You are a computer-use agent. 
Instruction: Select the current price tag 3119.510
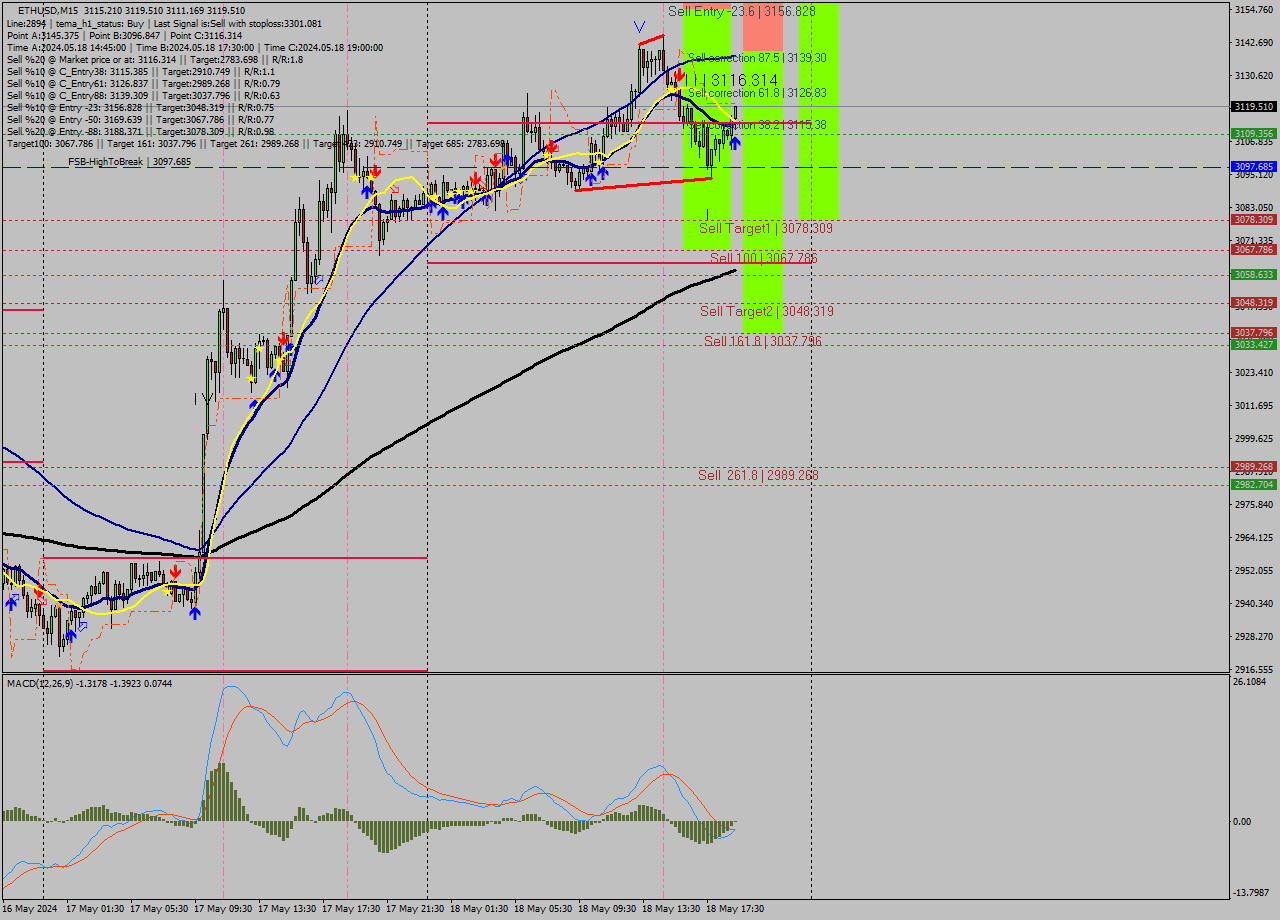[x=1253, y=106]
